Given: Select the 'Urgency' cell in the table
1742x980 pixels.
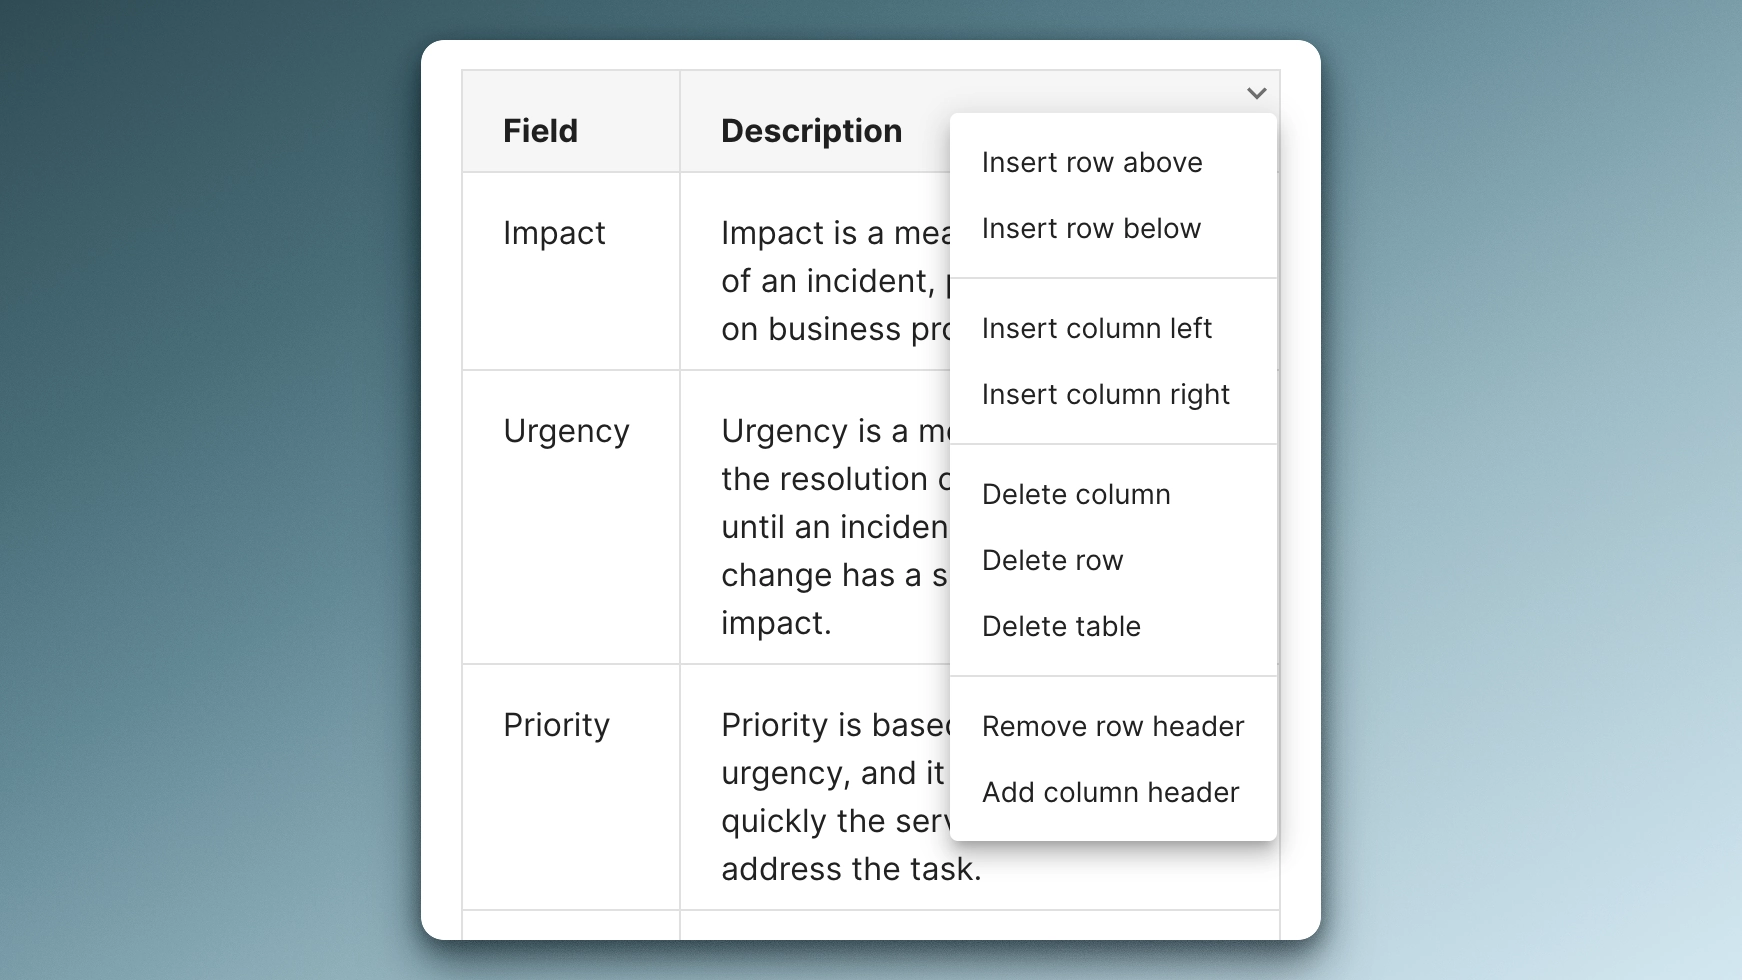Looking at the screenshot, I should click(567, 430).
